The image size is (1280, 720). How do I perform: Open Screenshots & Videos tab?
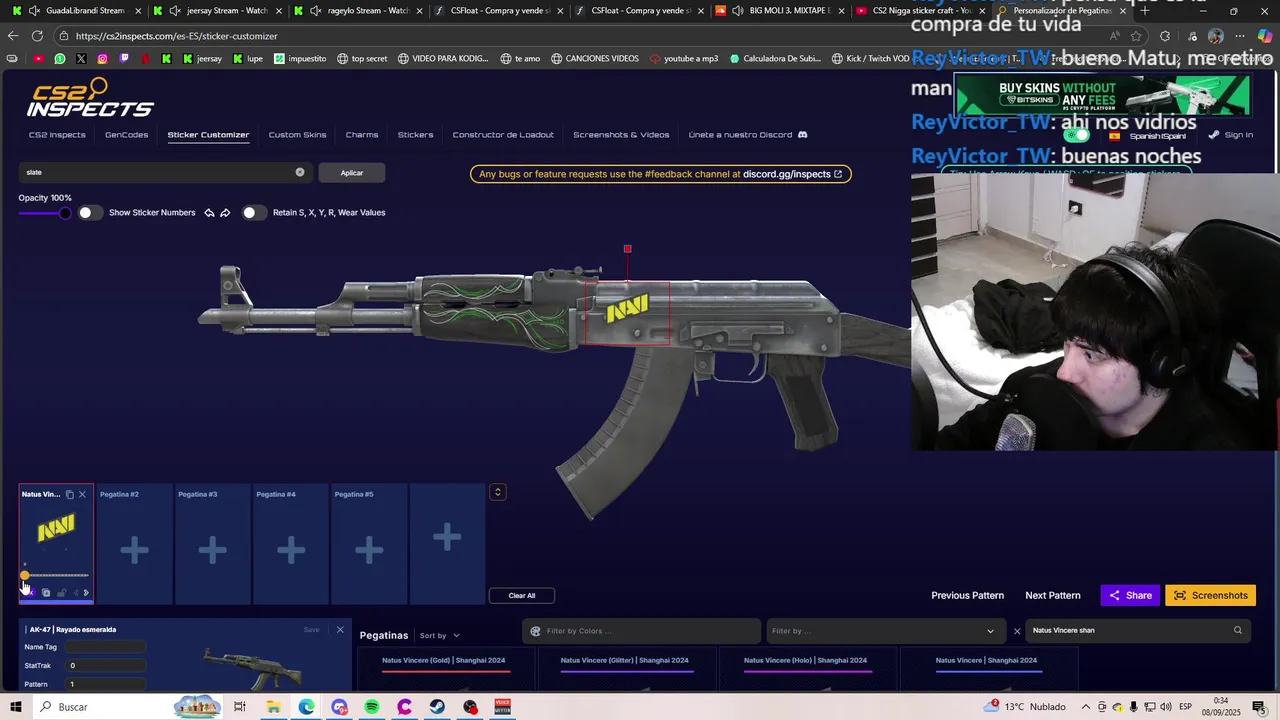(621, 135)
